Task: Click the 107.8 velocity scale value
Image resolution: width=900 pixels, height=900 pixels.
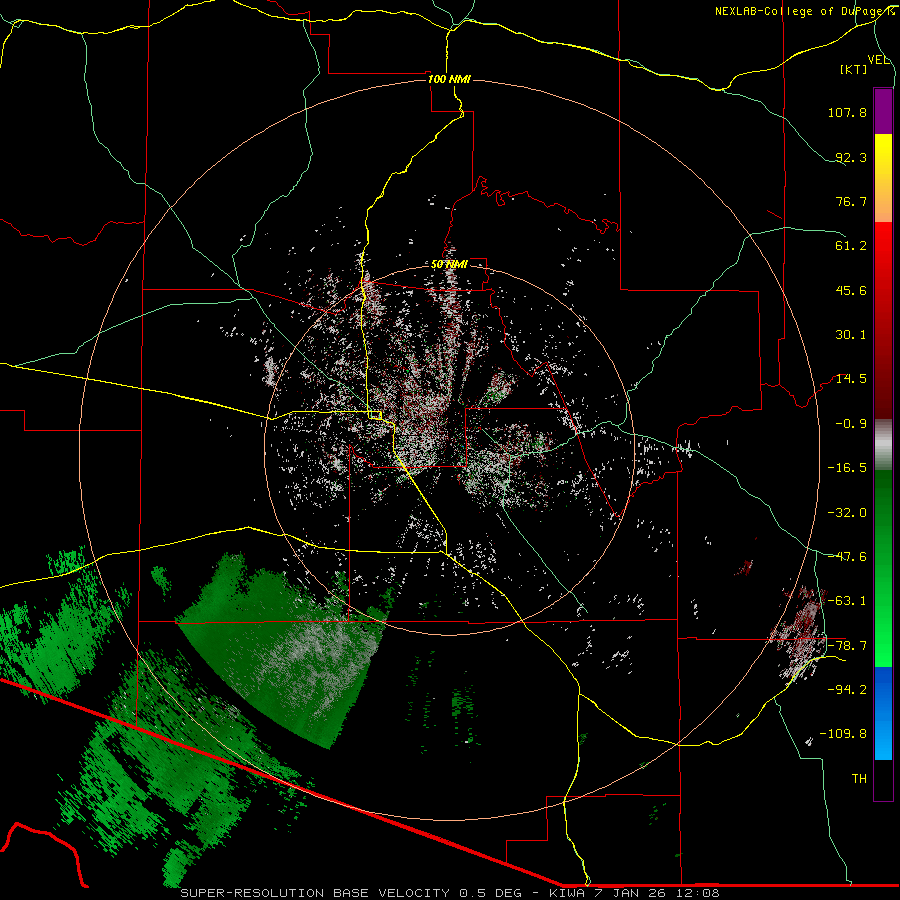Action: [x=847, y=112]
